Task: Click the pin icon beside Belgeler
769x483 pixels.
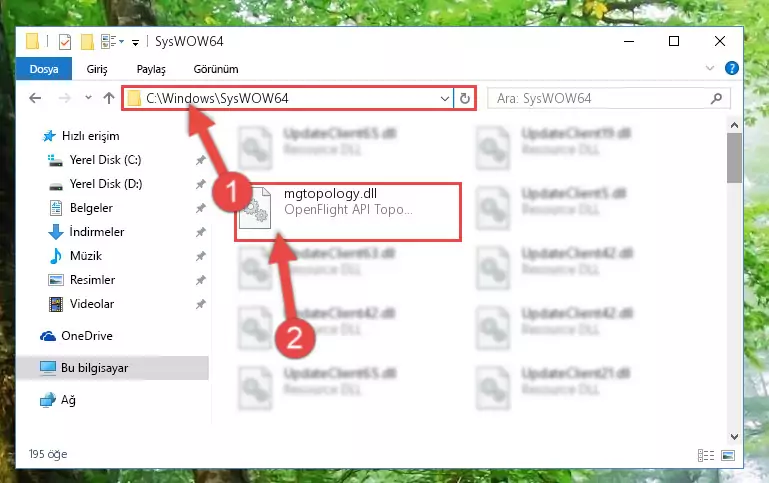Action: (x=201, y=208)
